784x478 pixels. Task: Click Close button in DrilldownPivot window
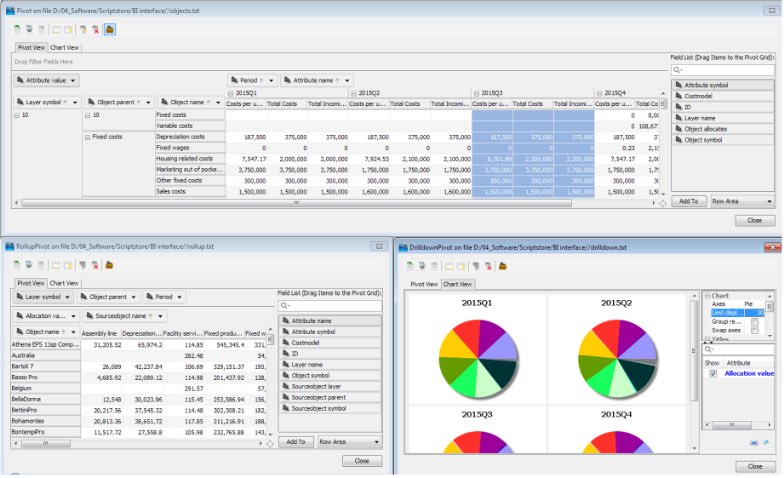pyautogui.click(x=755, y=466)
